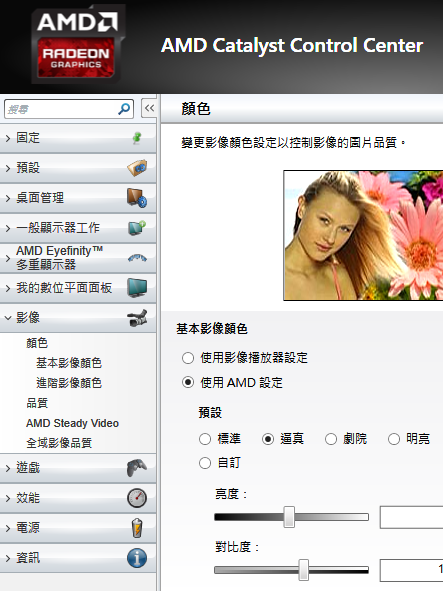The height and width of the screenshot is (591, 443).
Task: Click the 顏色 page heading
Action: click(196, 109)
